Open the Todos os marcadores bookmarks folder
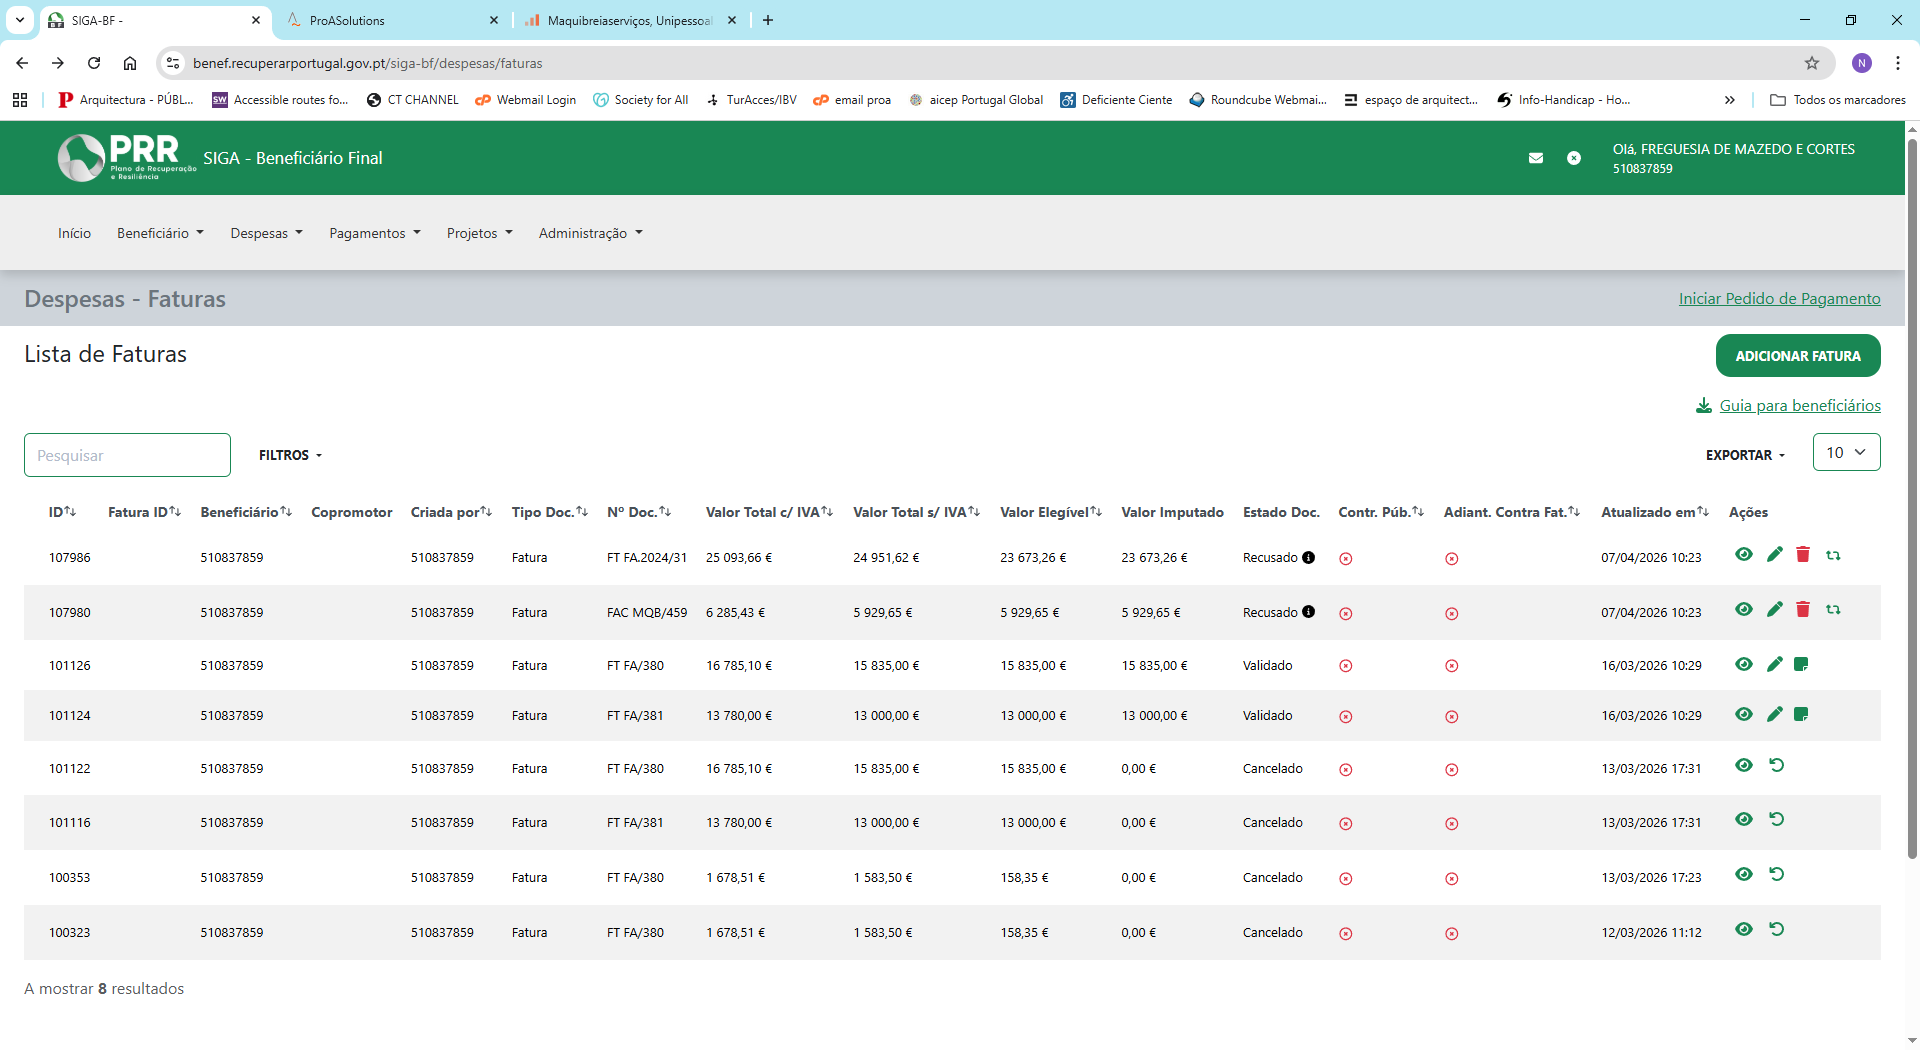 [x=1838, y=100]
